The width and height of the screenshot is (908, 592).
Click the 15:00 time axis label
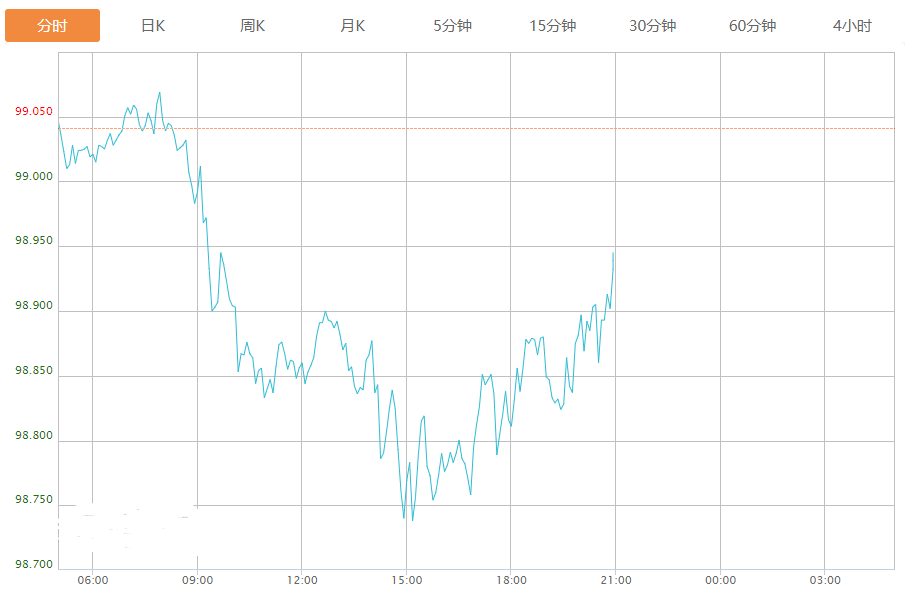click(406, 580)
